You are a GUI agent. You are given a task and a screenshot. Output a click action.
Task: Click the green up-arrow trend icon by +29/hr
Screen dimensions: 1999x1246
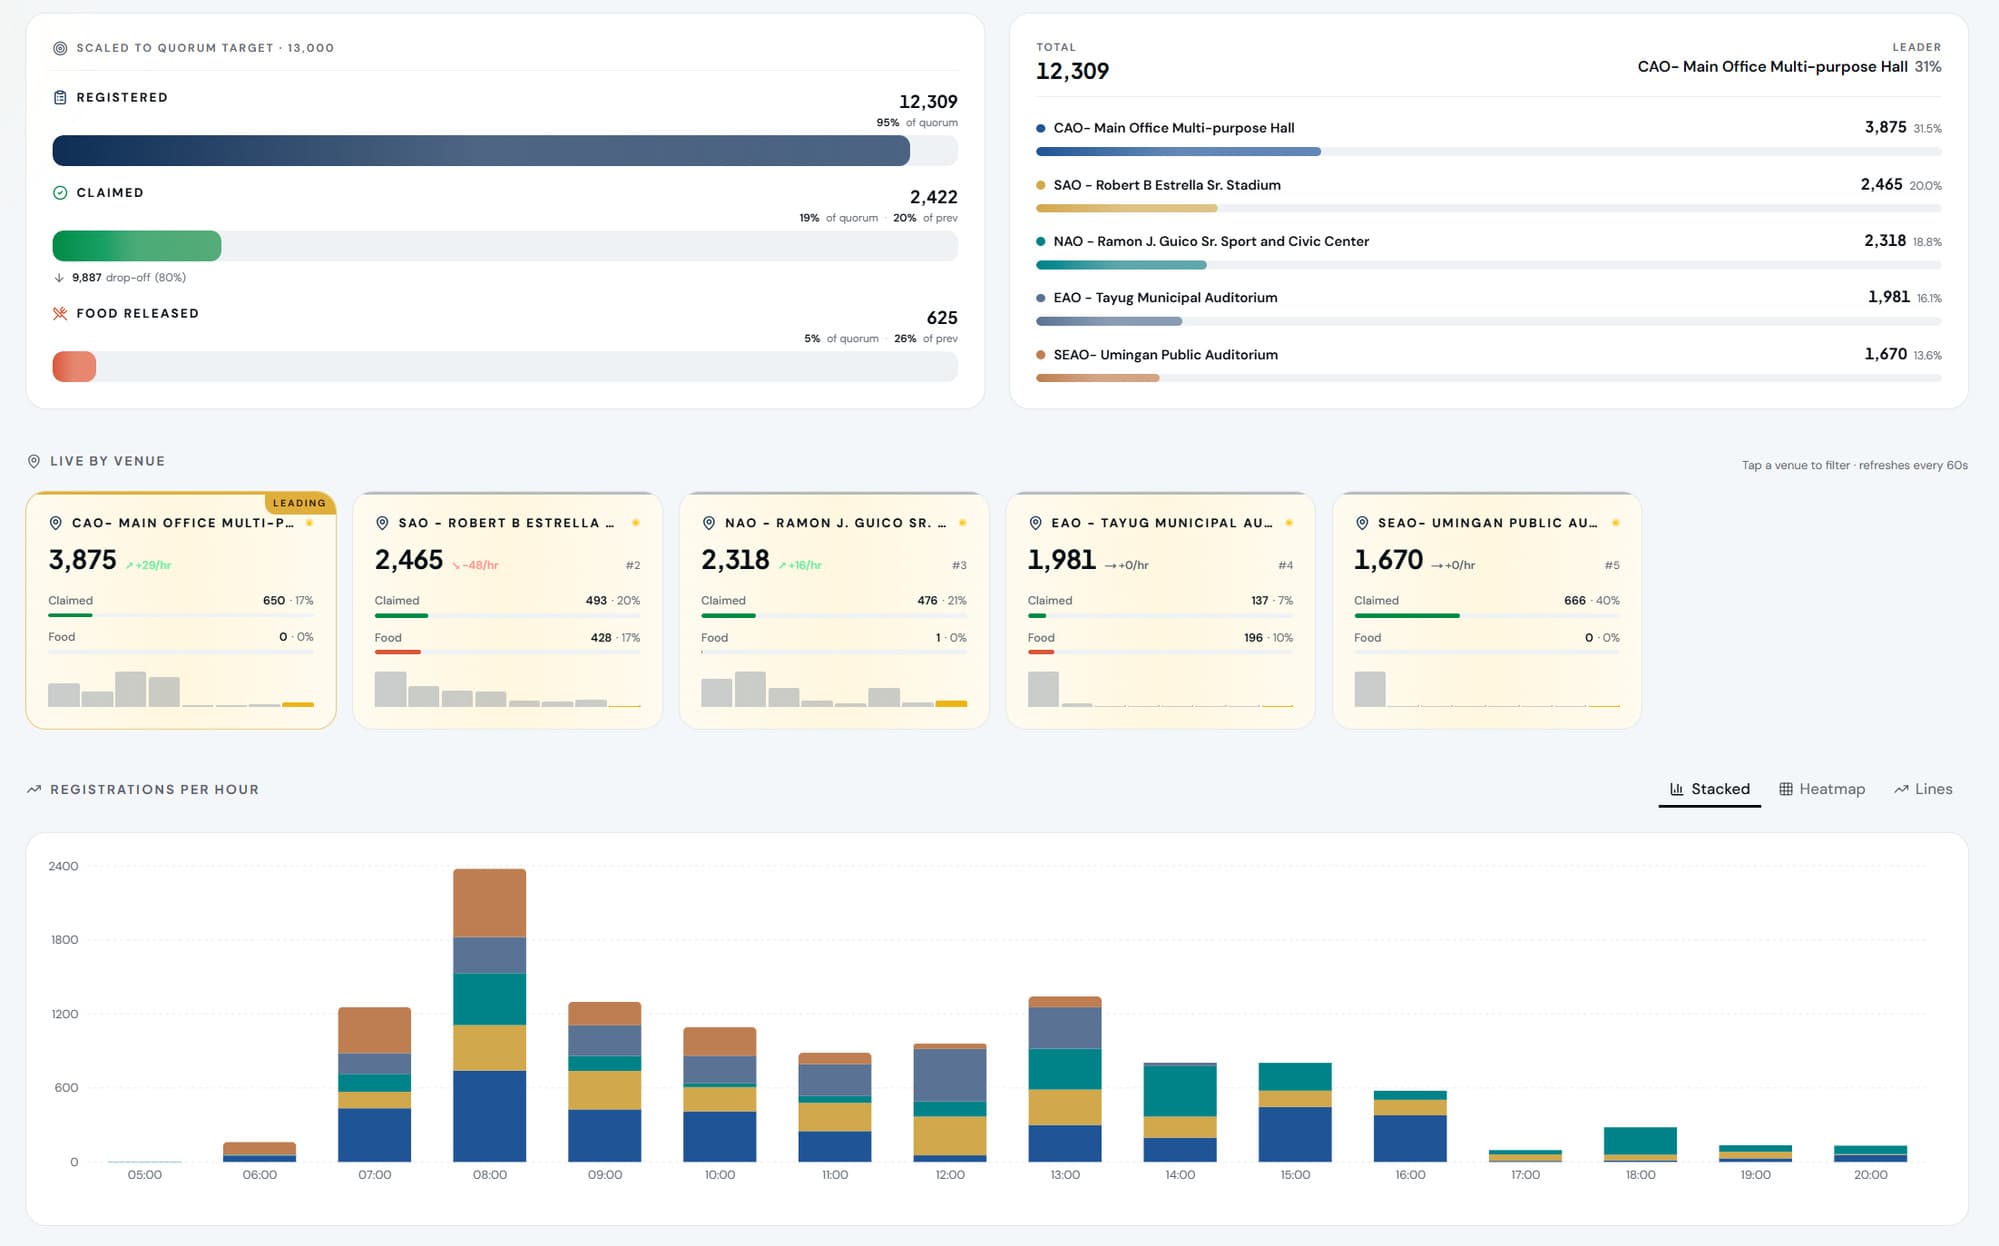[x=130, y=566]
